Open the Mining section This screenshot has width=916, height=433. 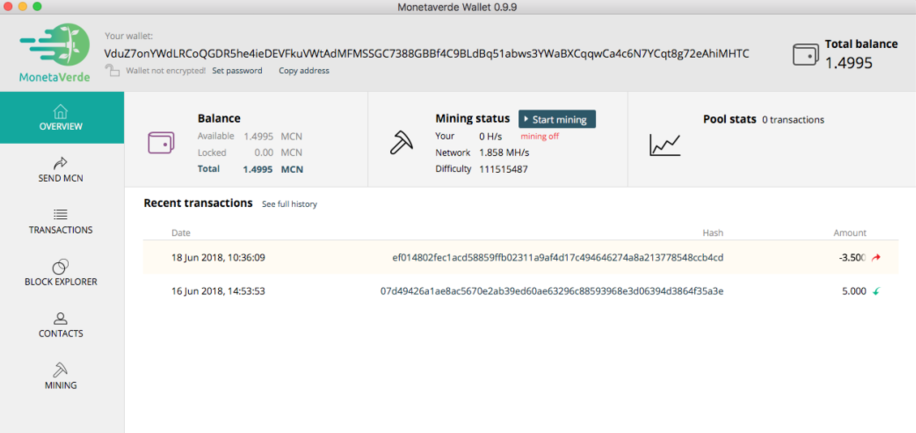point(61,376)
